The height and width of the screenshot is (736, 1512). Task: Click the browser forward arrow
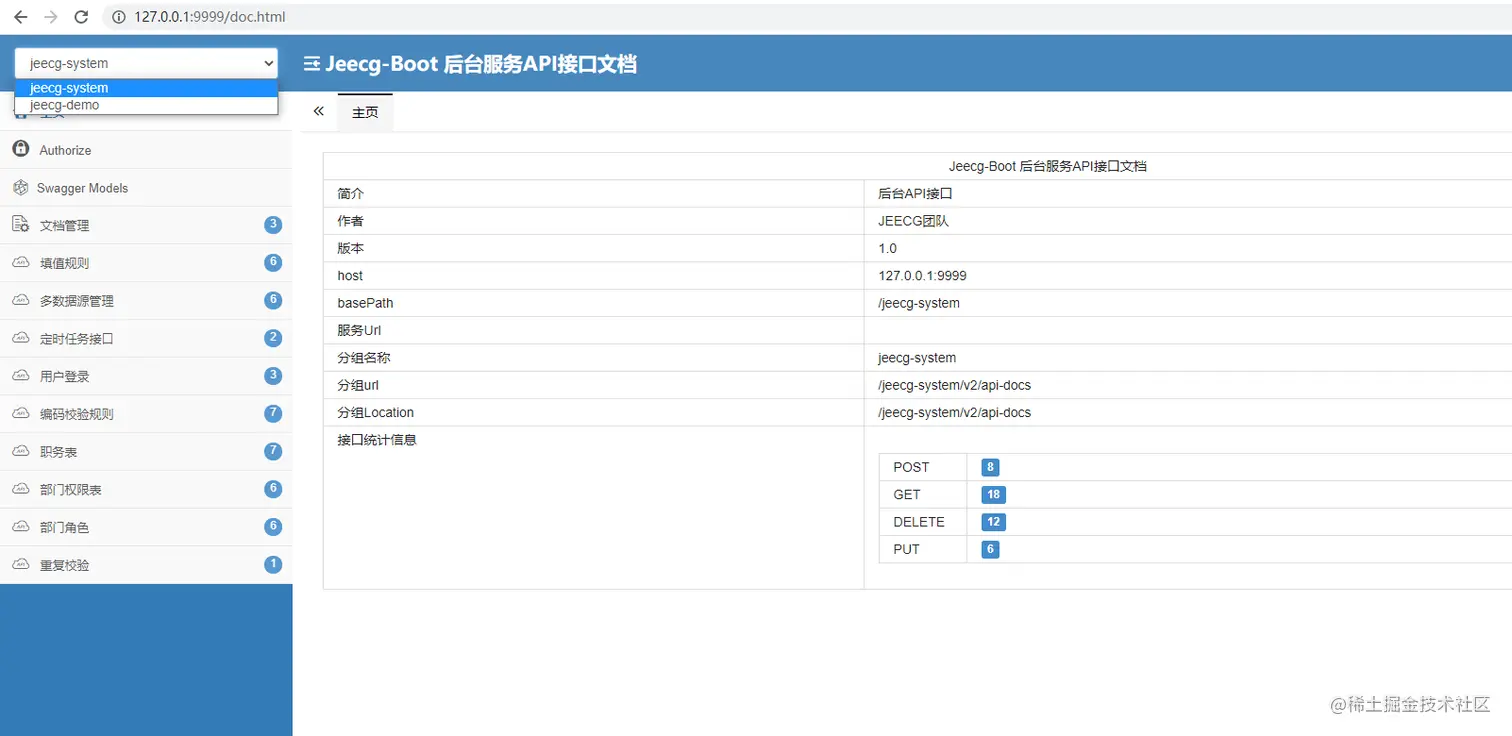coord(51,17)
